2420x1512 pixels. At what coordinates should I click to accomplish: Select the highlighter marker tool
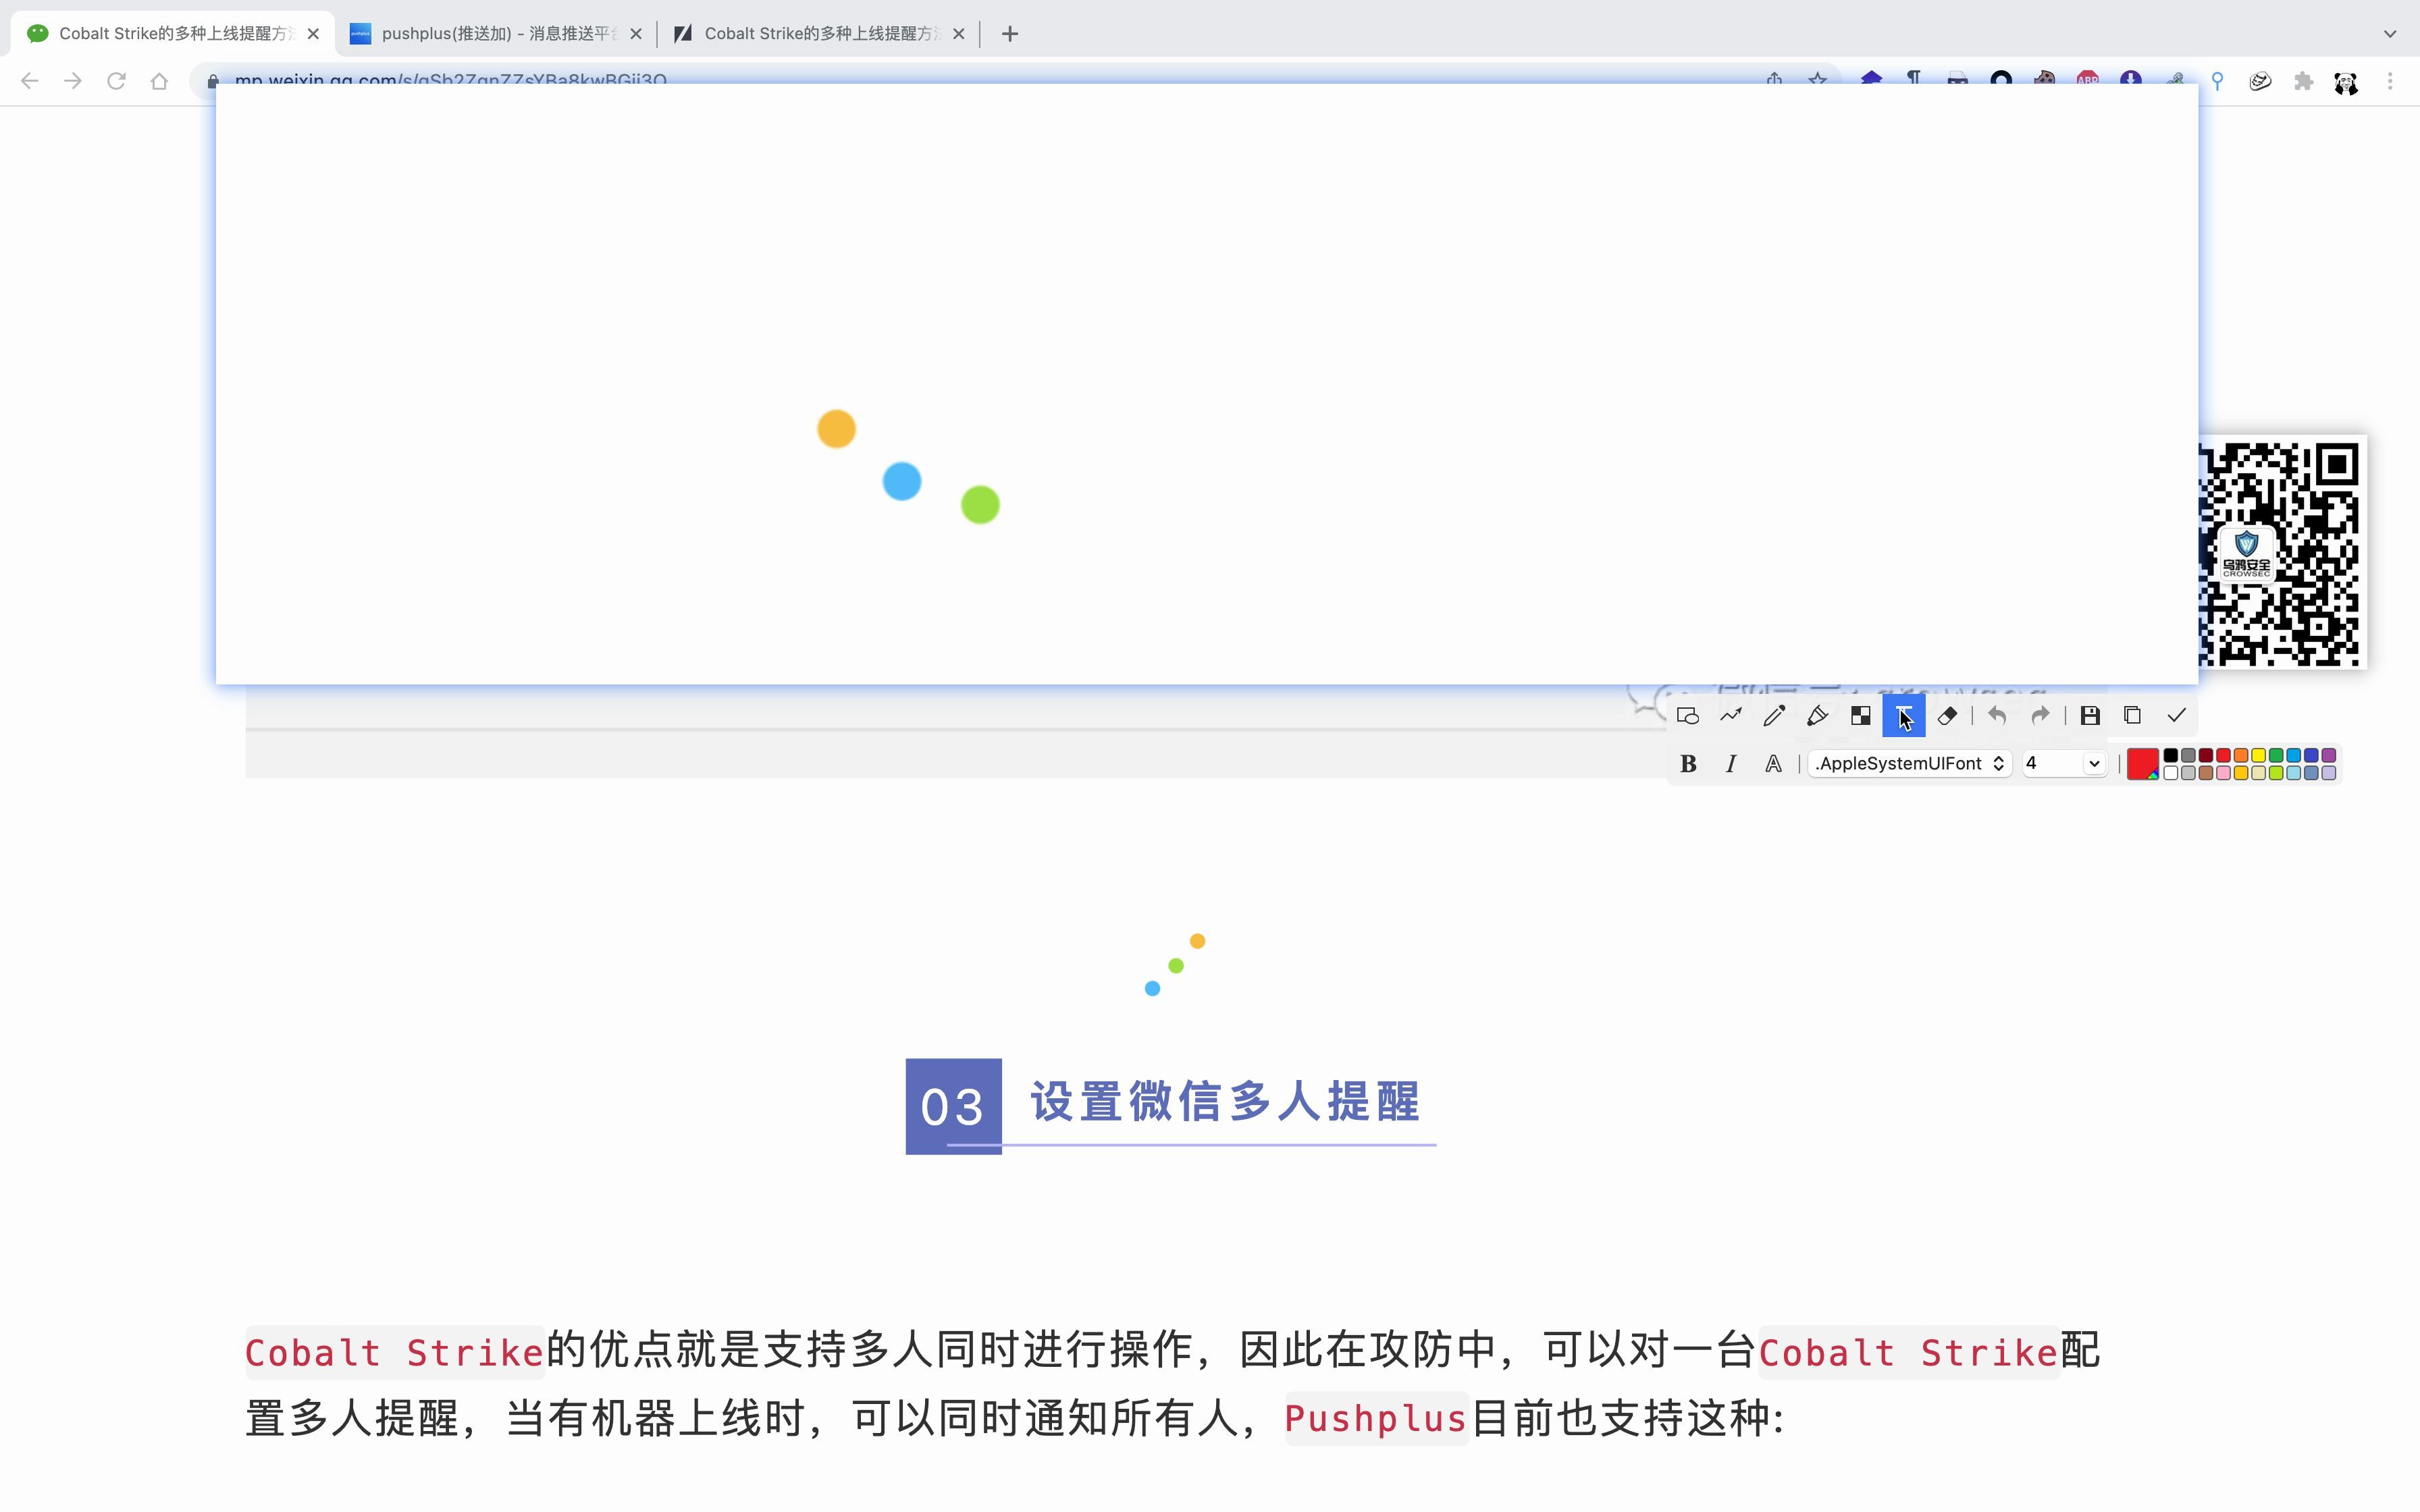pos(1817,716)
